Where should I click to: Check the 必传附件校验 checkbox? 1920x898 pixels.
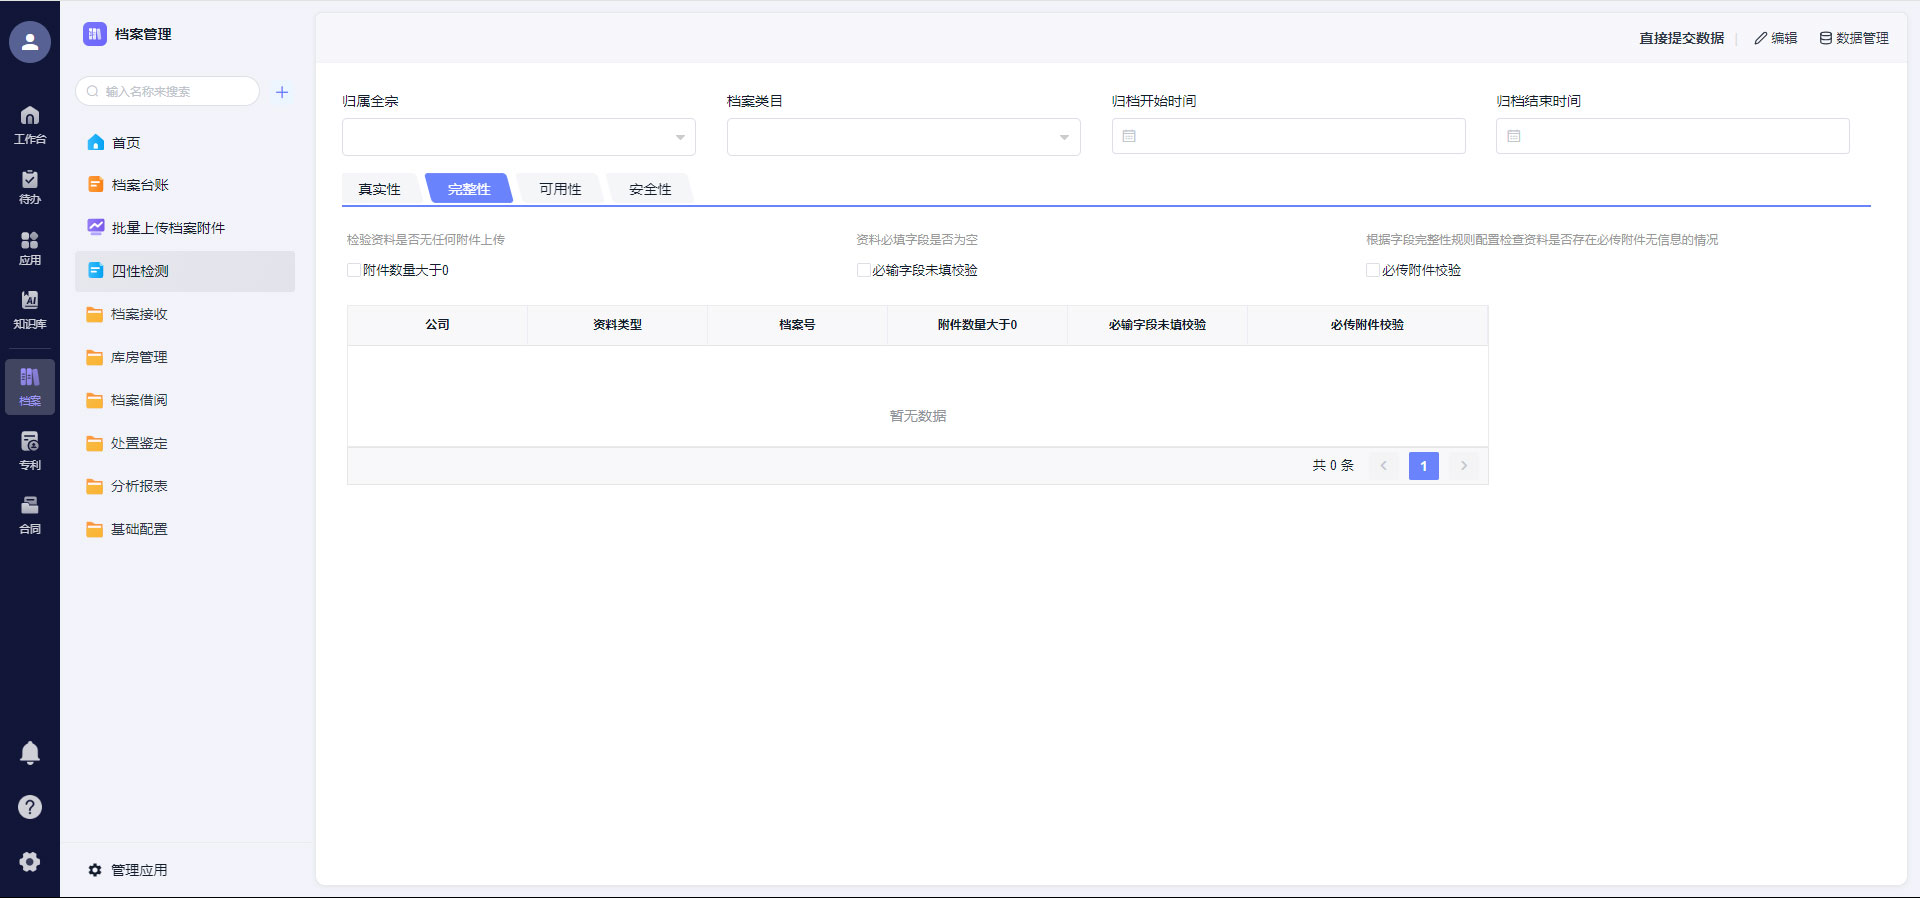[1373, 270]
